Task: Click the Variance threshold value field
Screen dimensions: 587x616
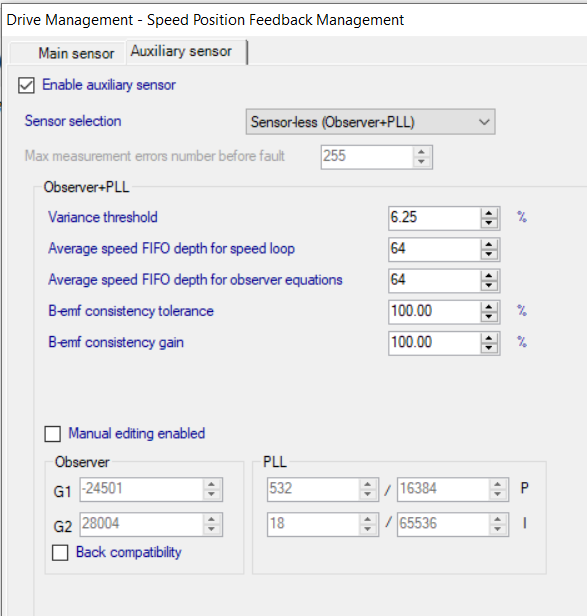Action: (434, 217)
